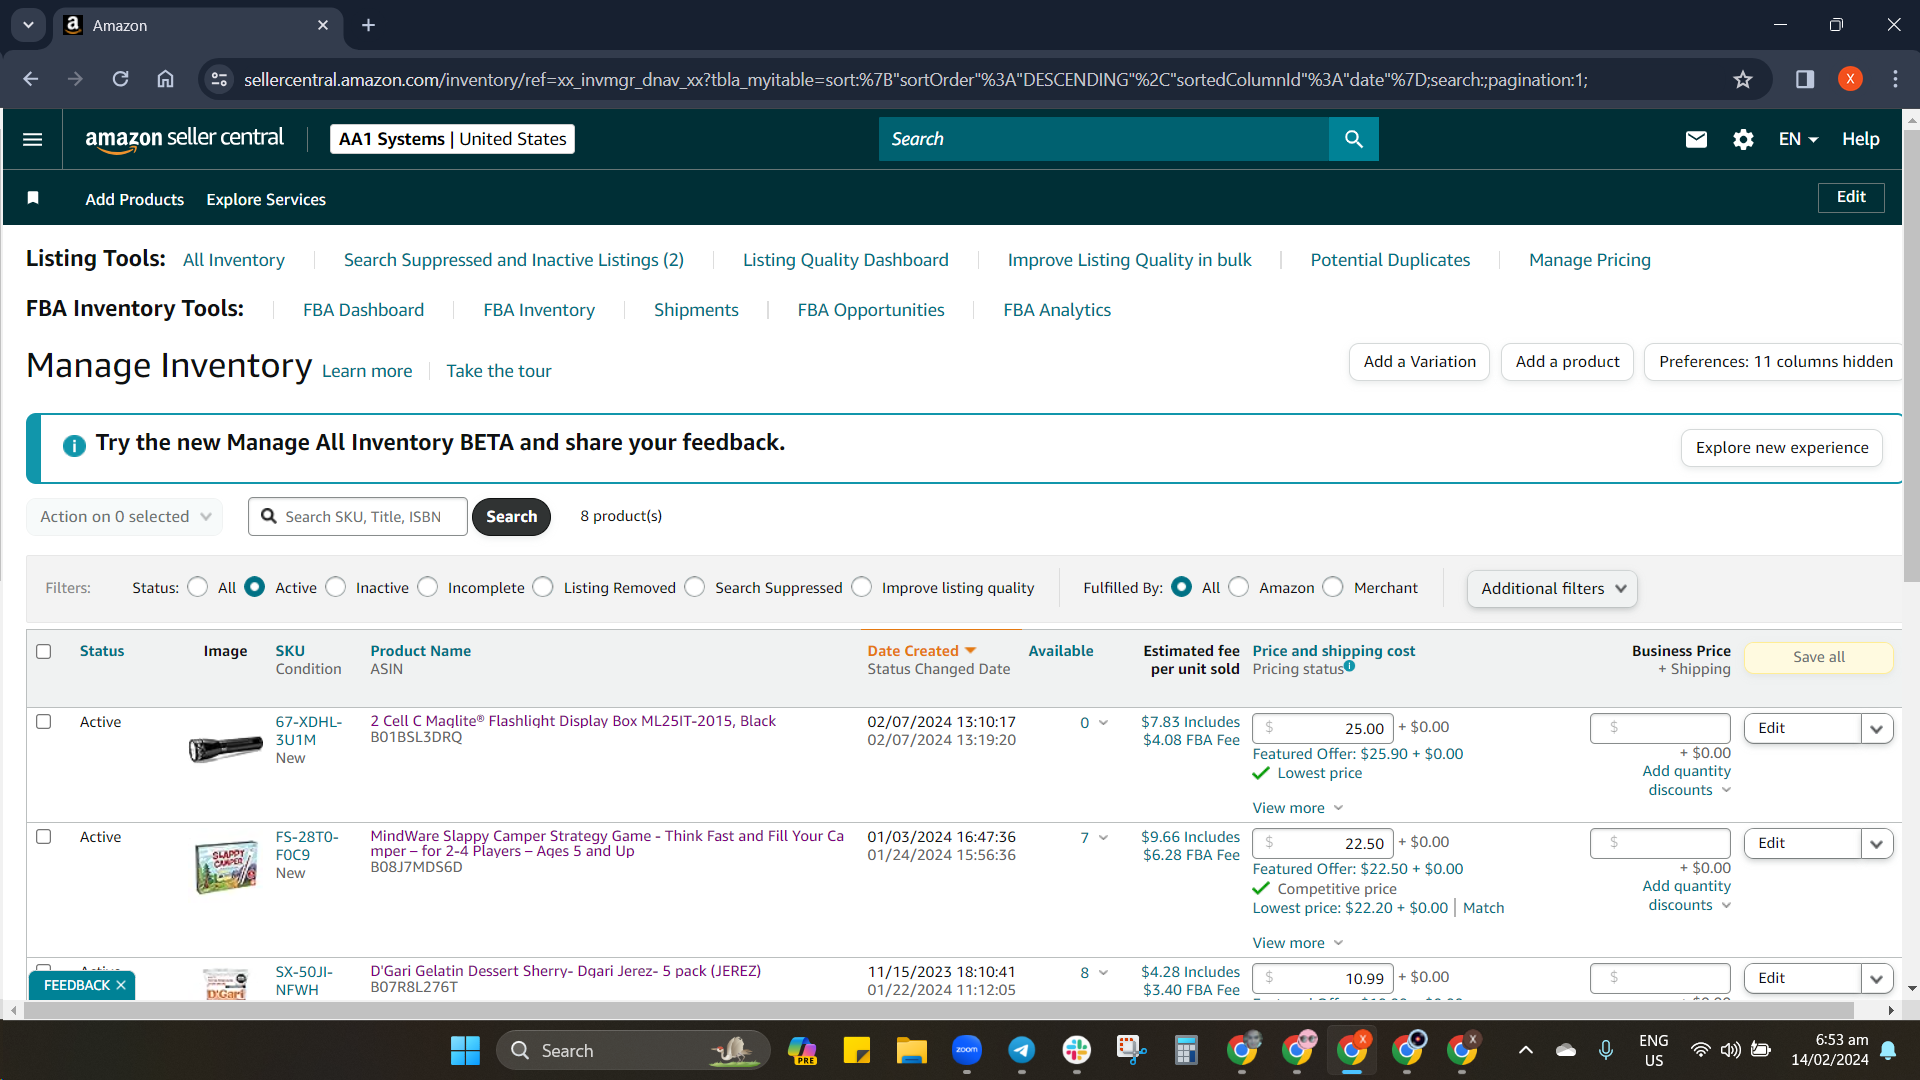Open Telegram from the taskbar

point(1021,1051)
